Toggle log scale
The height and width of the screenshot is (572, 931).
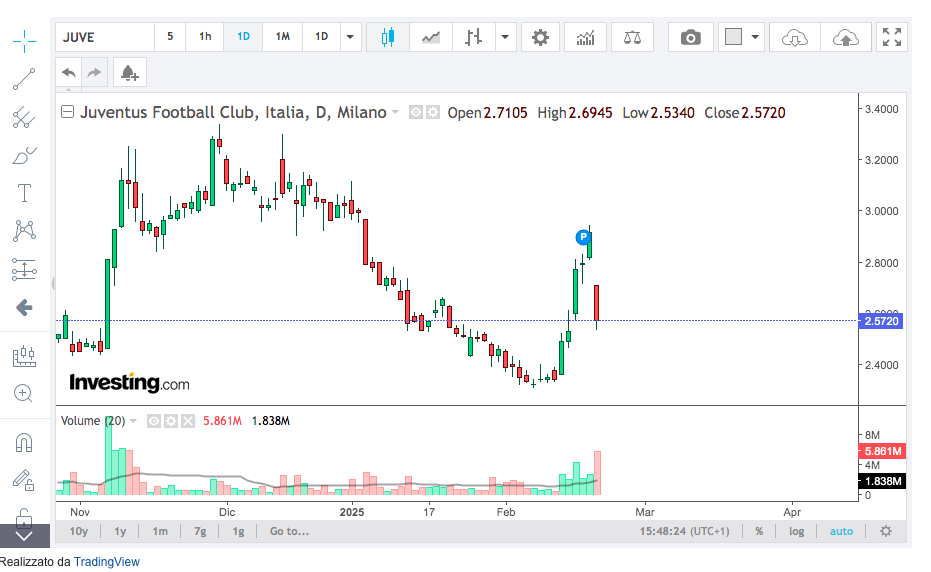click(x=796, y=531)
